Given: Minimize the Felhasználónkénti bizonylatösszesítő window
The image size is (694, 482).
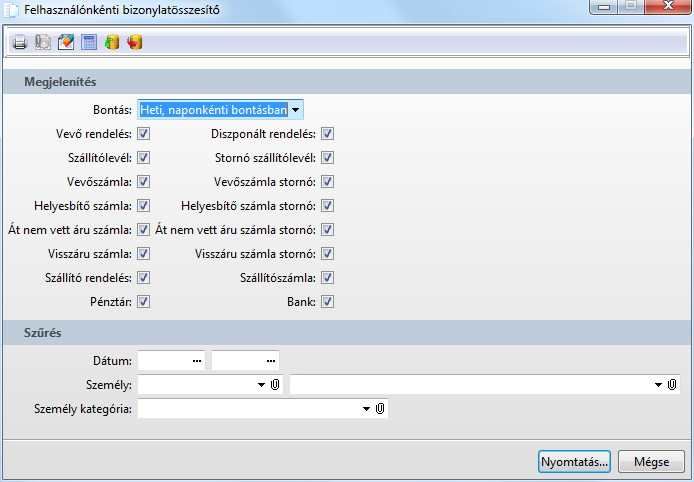Looking at the screenshot, I should click(604, 7).
